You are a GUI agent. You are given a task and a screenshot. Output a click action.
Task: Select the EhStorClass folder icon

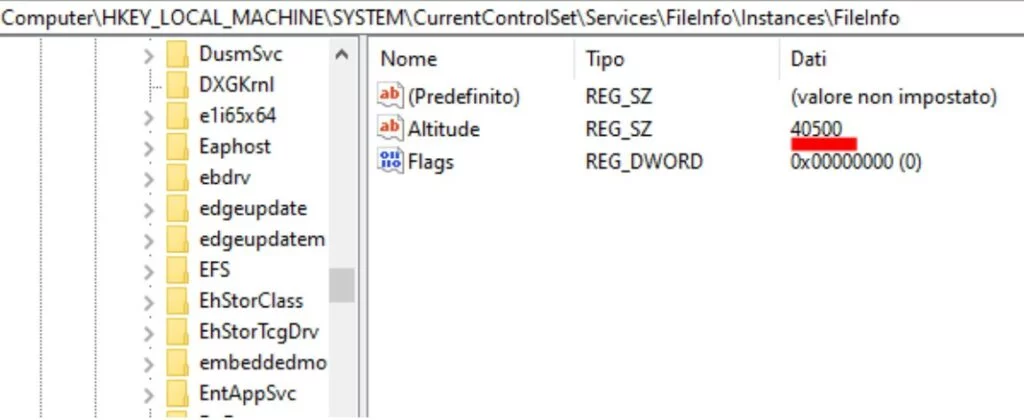click(178, 301)
